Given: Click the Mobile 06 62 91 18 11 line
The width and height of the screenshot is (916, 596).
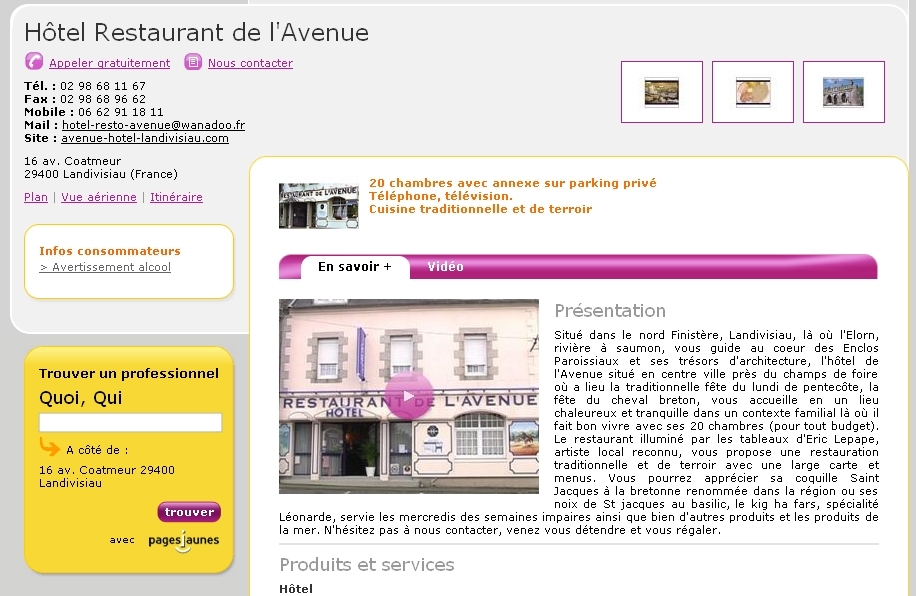Looking at the screenshot, I should (93, 112).
